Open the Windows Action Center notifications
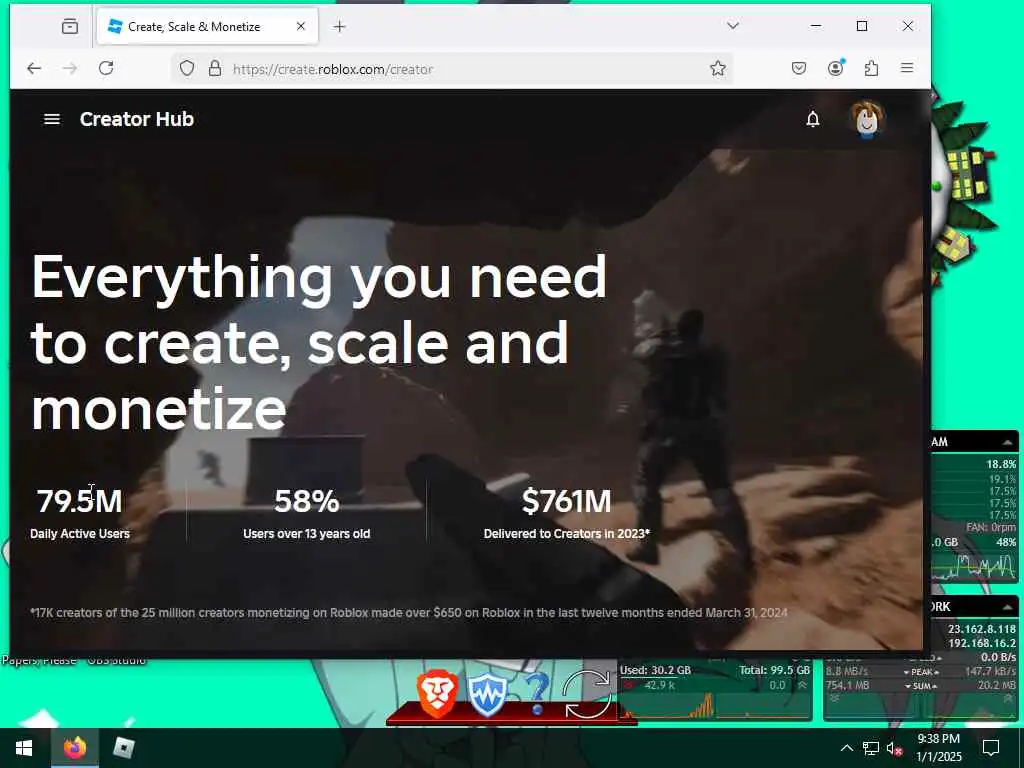The image size is (1024, 768). point(991,748)
